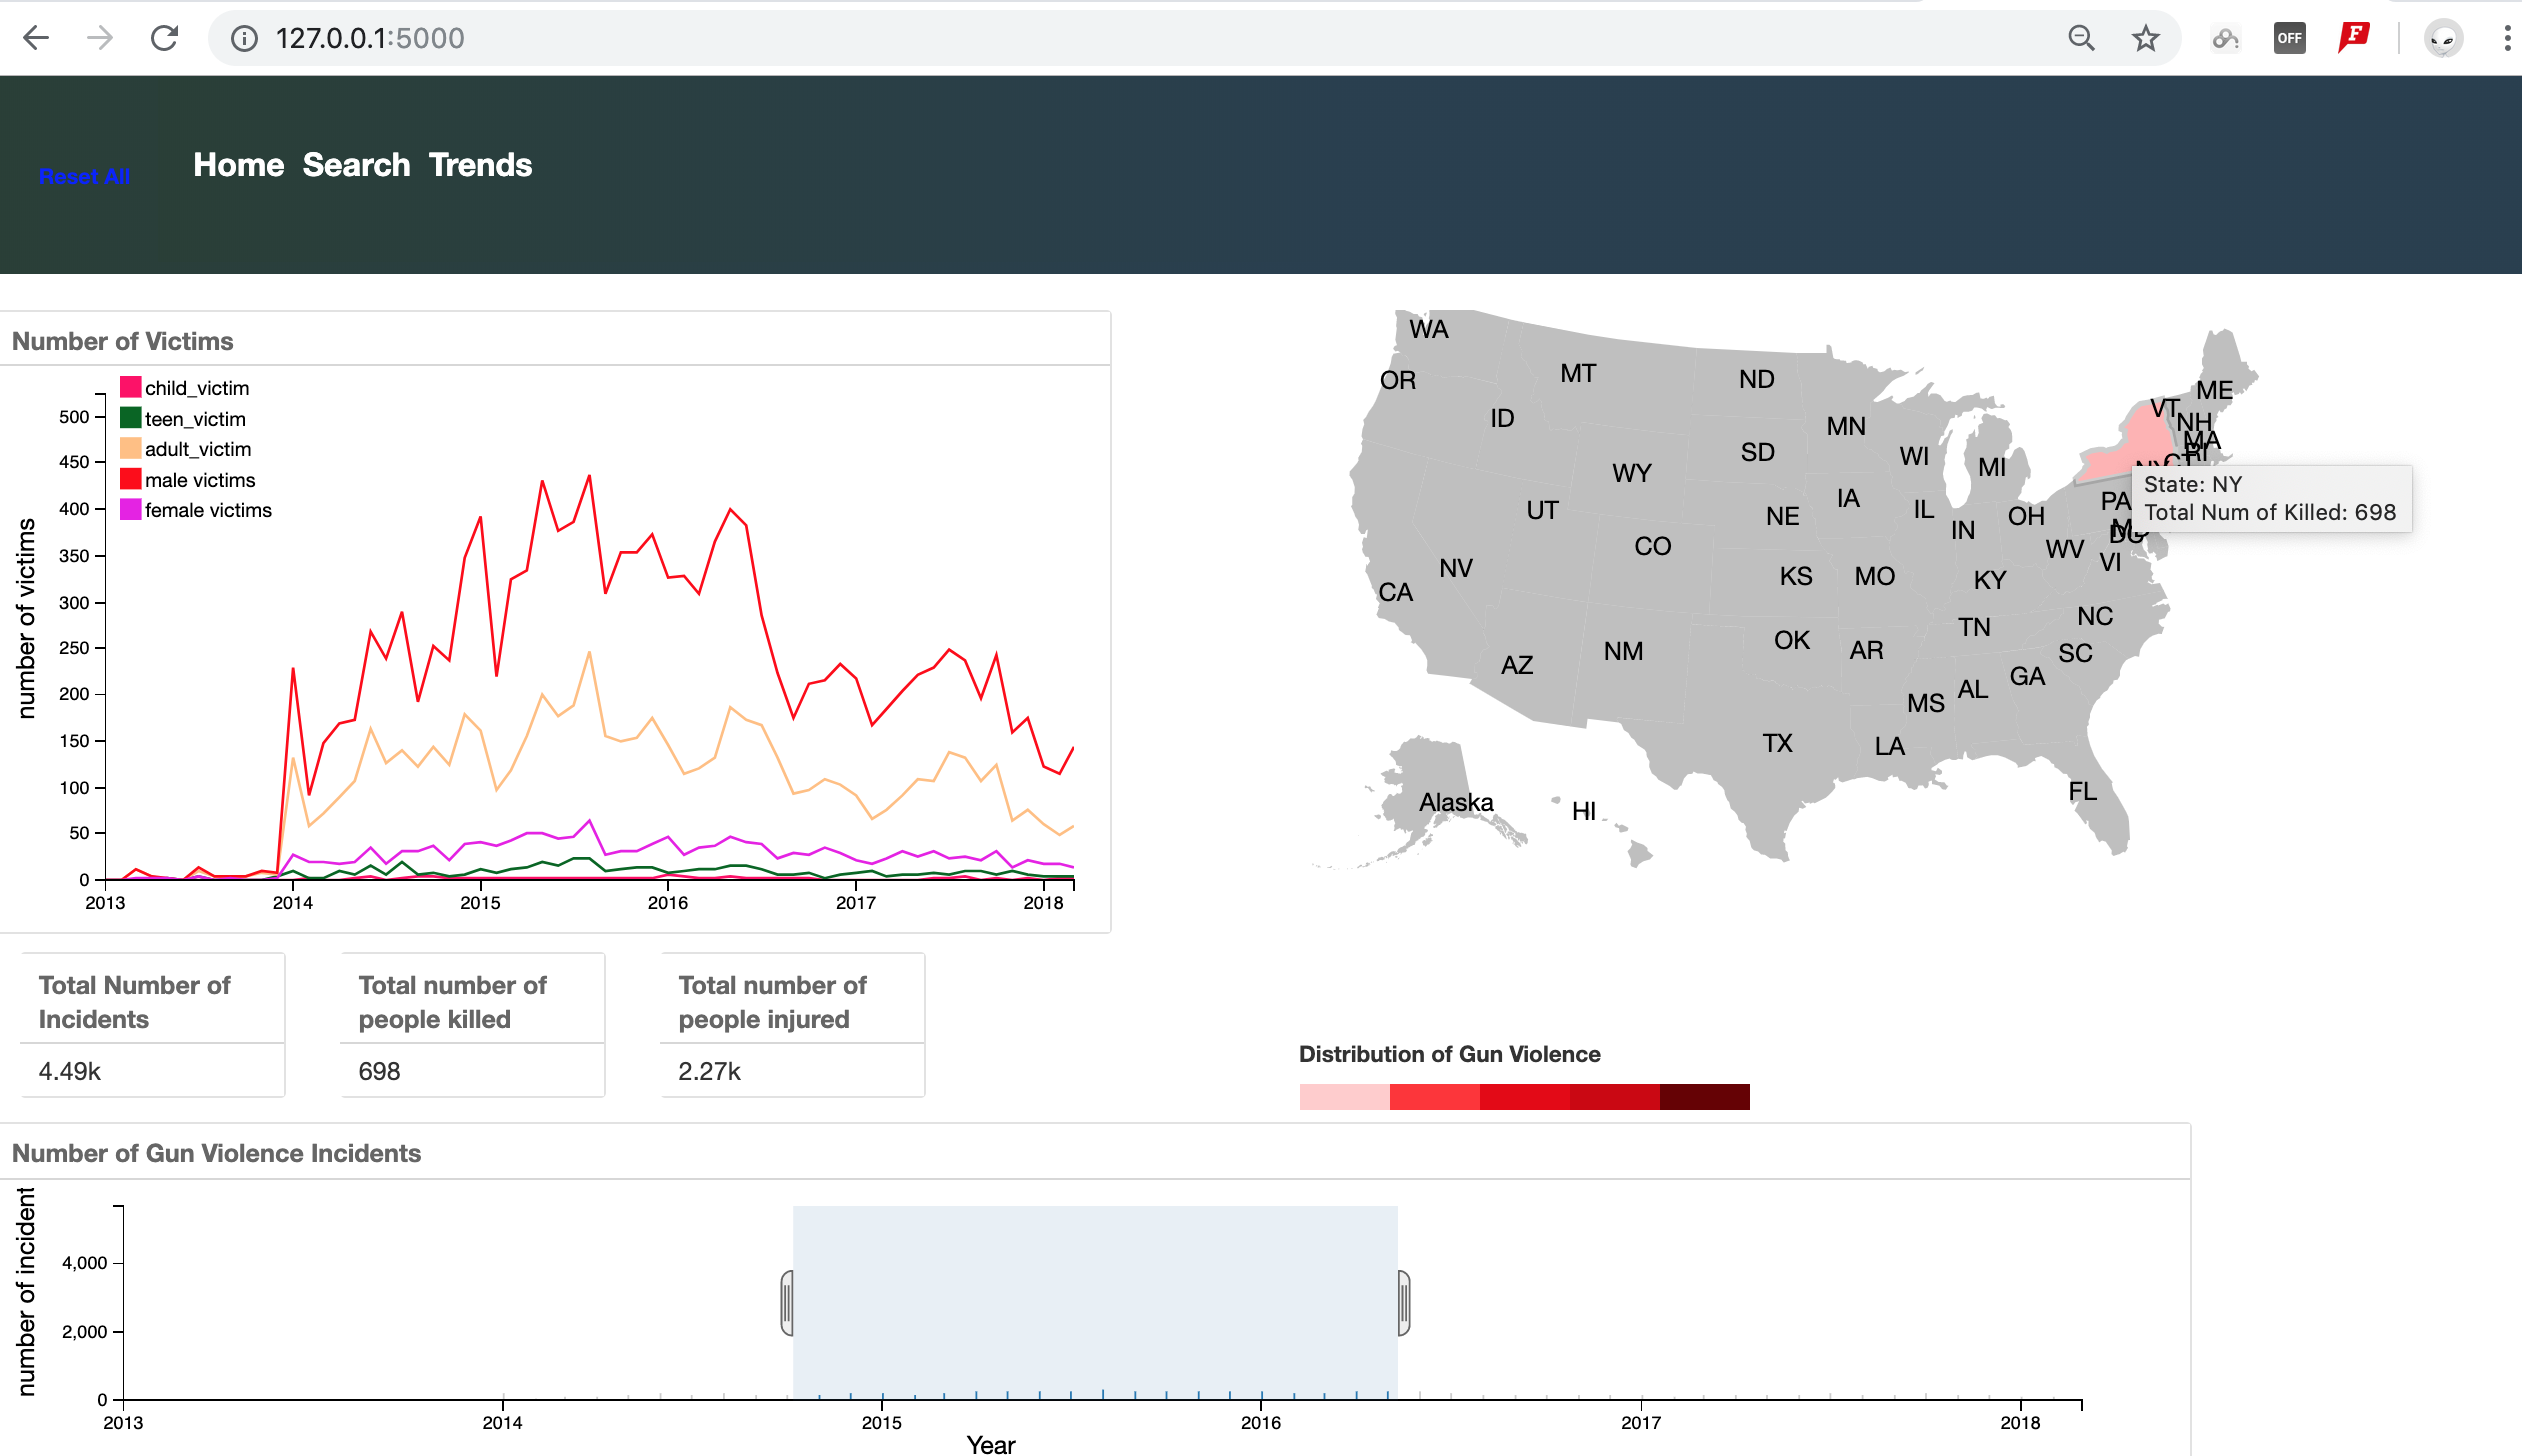Click the red F extension icon
The image size is (2522, 1456).
point(2354,38)
